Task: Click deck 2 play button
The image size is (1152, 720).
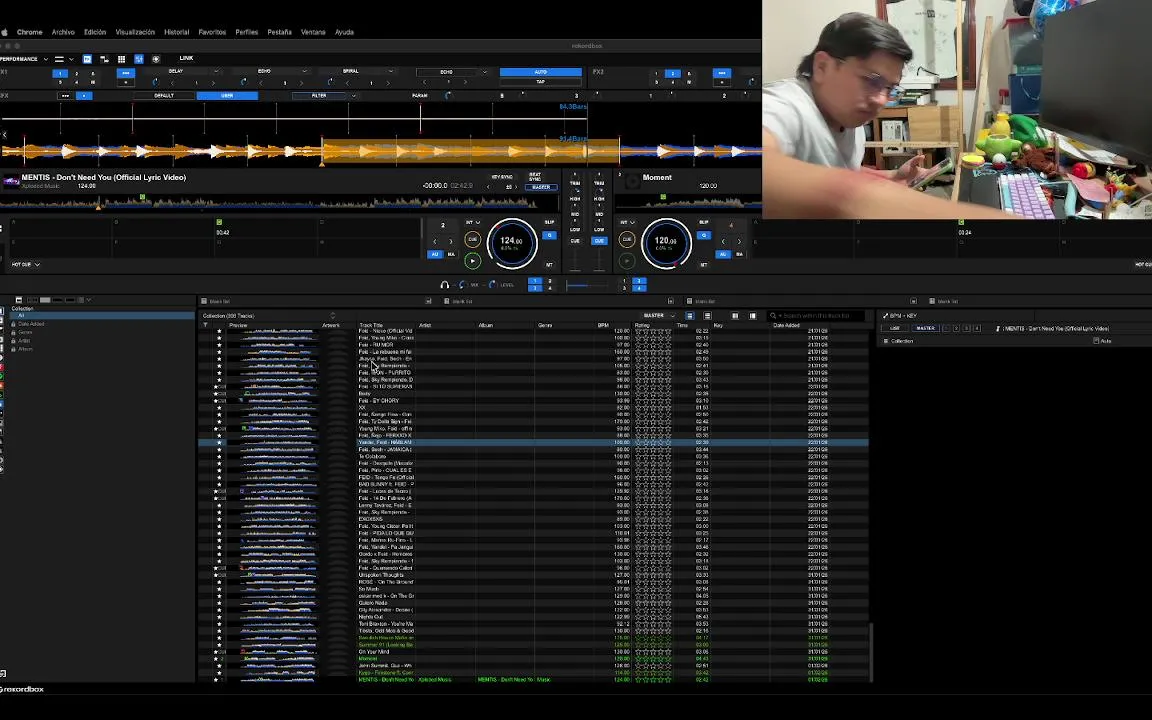Action: coord(627,260)
